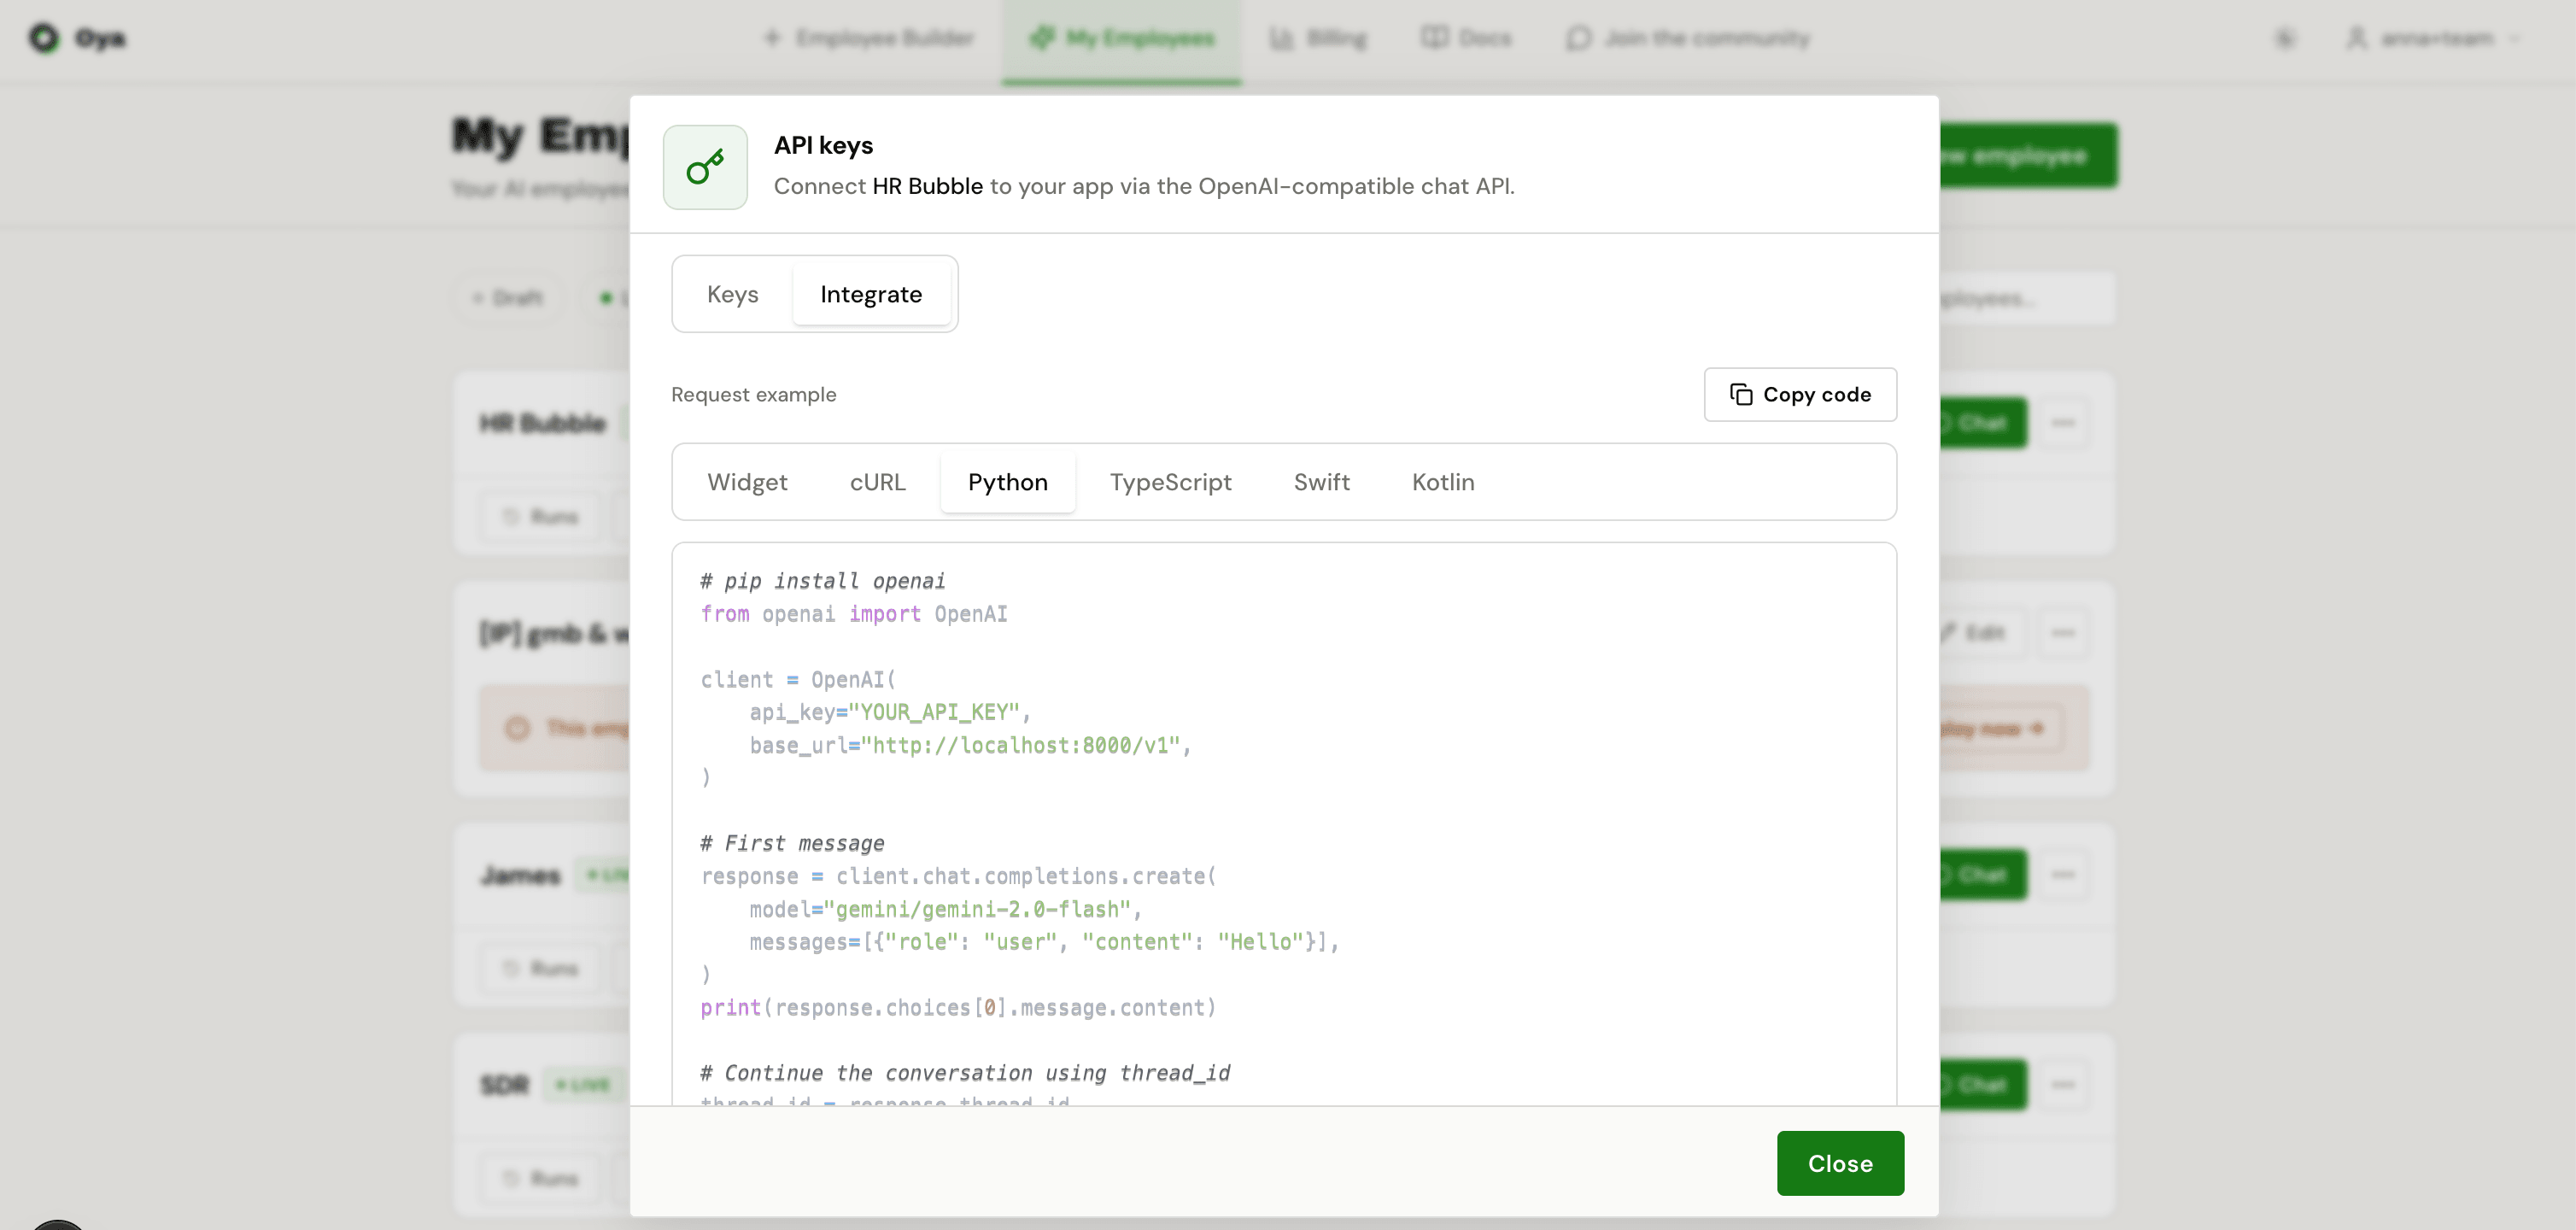Close the API keys dialog with Close button
Viewport: 2576px width, 1230px height.
click(x=1839, y=1163)
